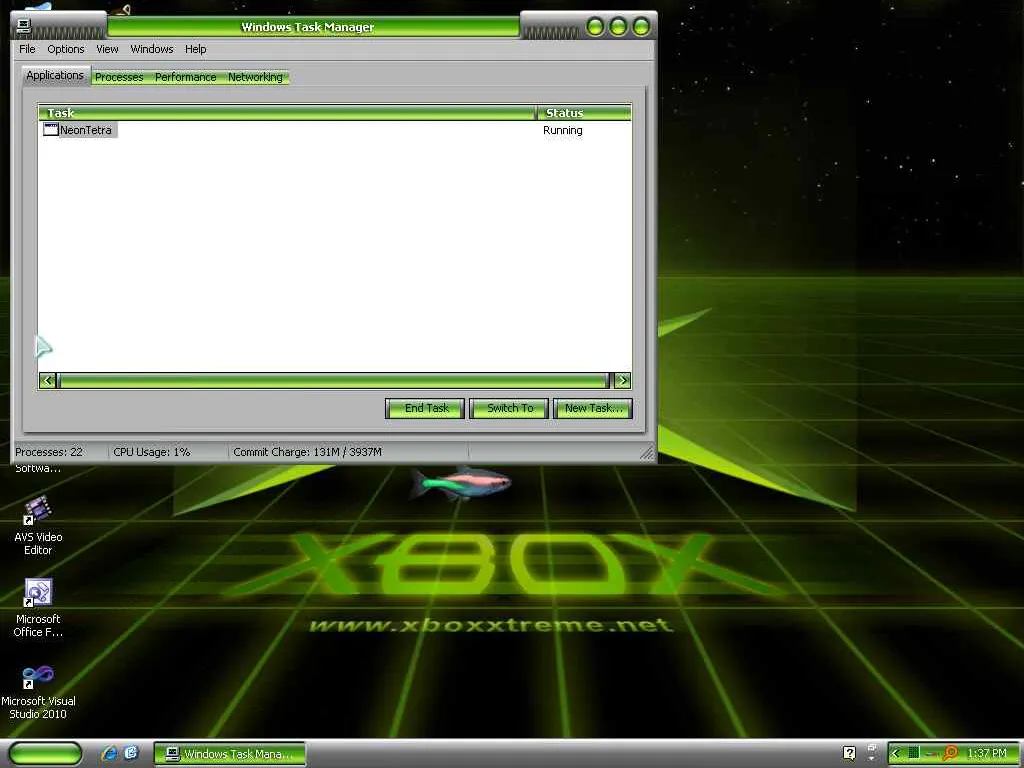
Task: Close Task Manager with last round button
Action: pos(641,27)
